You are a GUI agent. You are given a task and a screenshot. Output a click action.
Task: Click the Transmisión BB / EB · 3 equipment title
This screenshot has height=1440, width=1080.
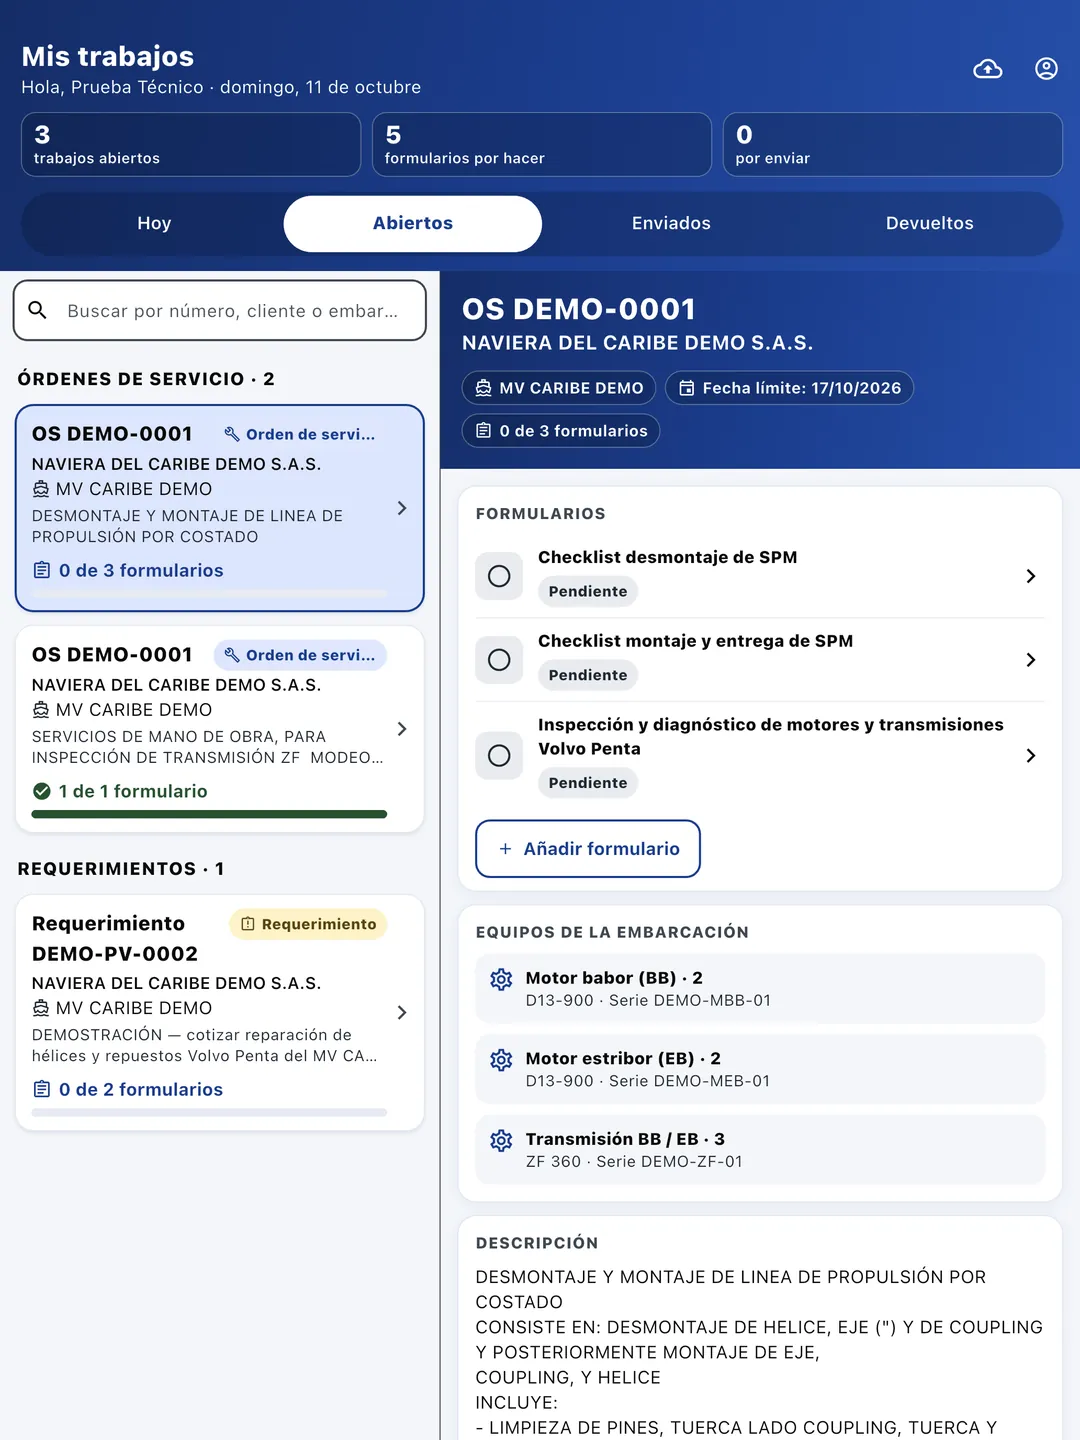625,1139
